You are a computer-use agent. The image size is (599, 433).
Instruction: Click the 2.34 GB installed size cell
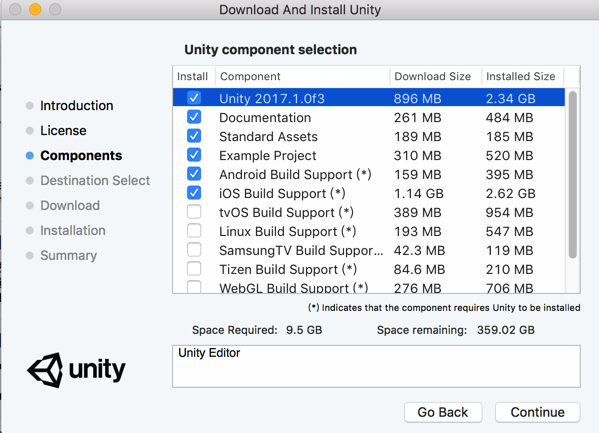[511, 99]
